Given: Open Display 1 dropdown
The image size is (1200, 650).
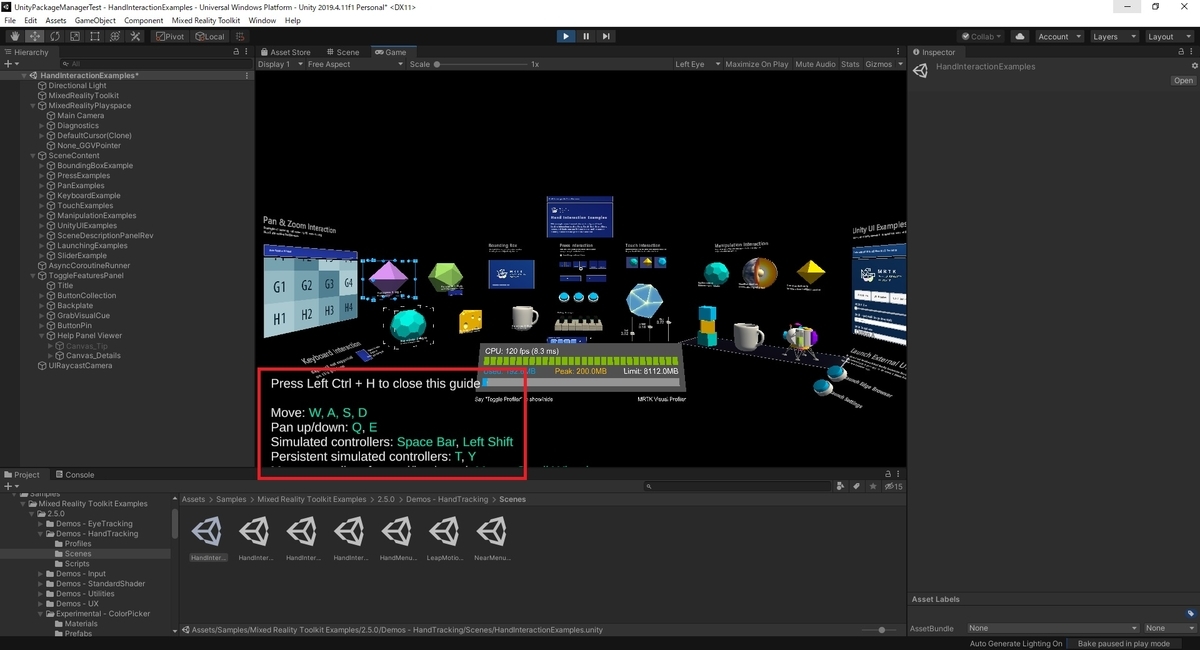Looking at the screenshot, I should [x=279, y=64].
